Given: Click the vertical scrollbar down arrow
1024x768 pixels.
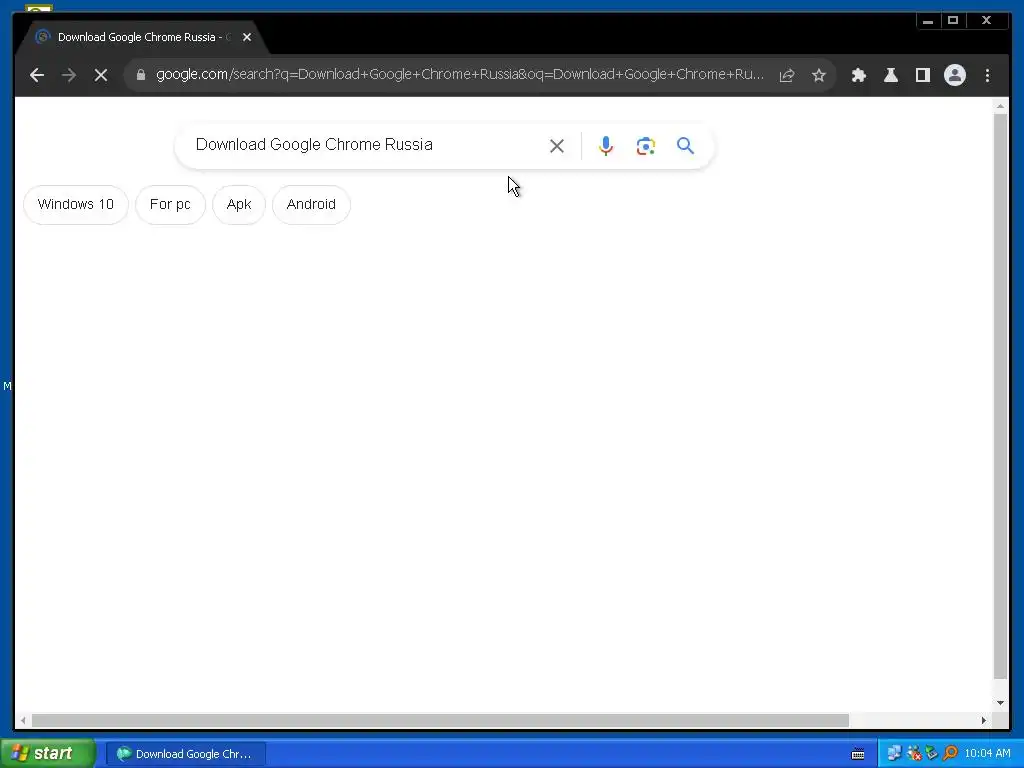Looking at the screenshot, I should click(1000, 703).
